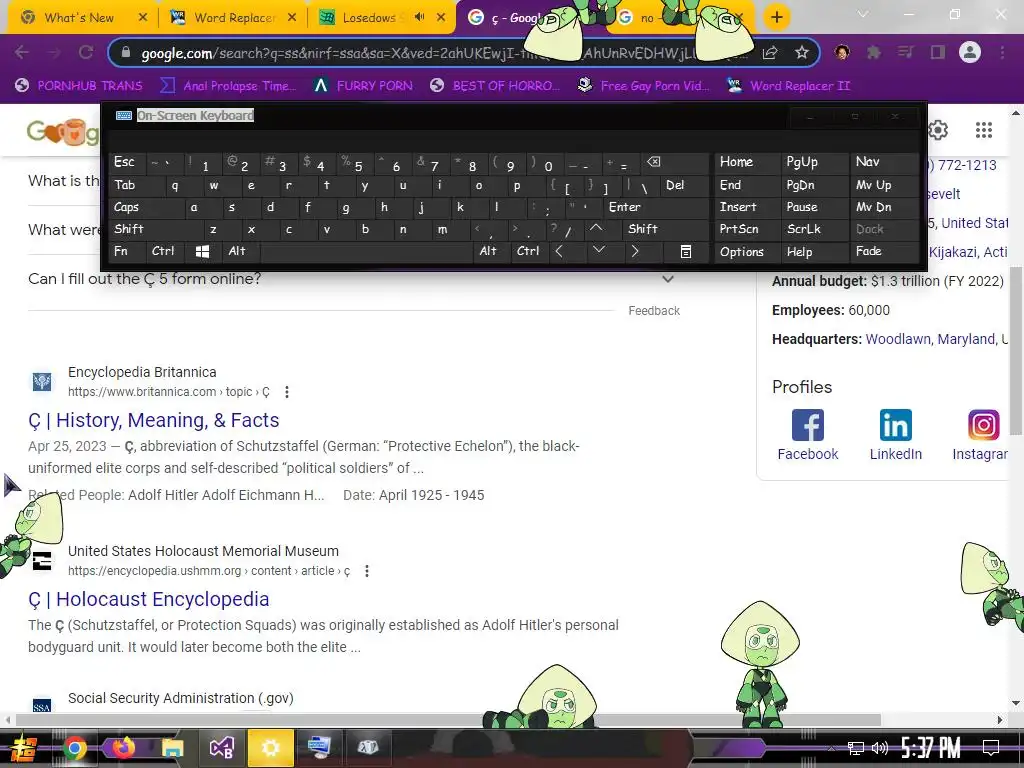Open the Google apps grid icon
This screenshot has width=1024, height=768.
pyautogui.click(x=984, y=130)
